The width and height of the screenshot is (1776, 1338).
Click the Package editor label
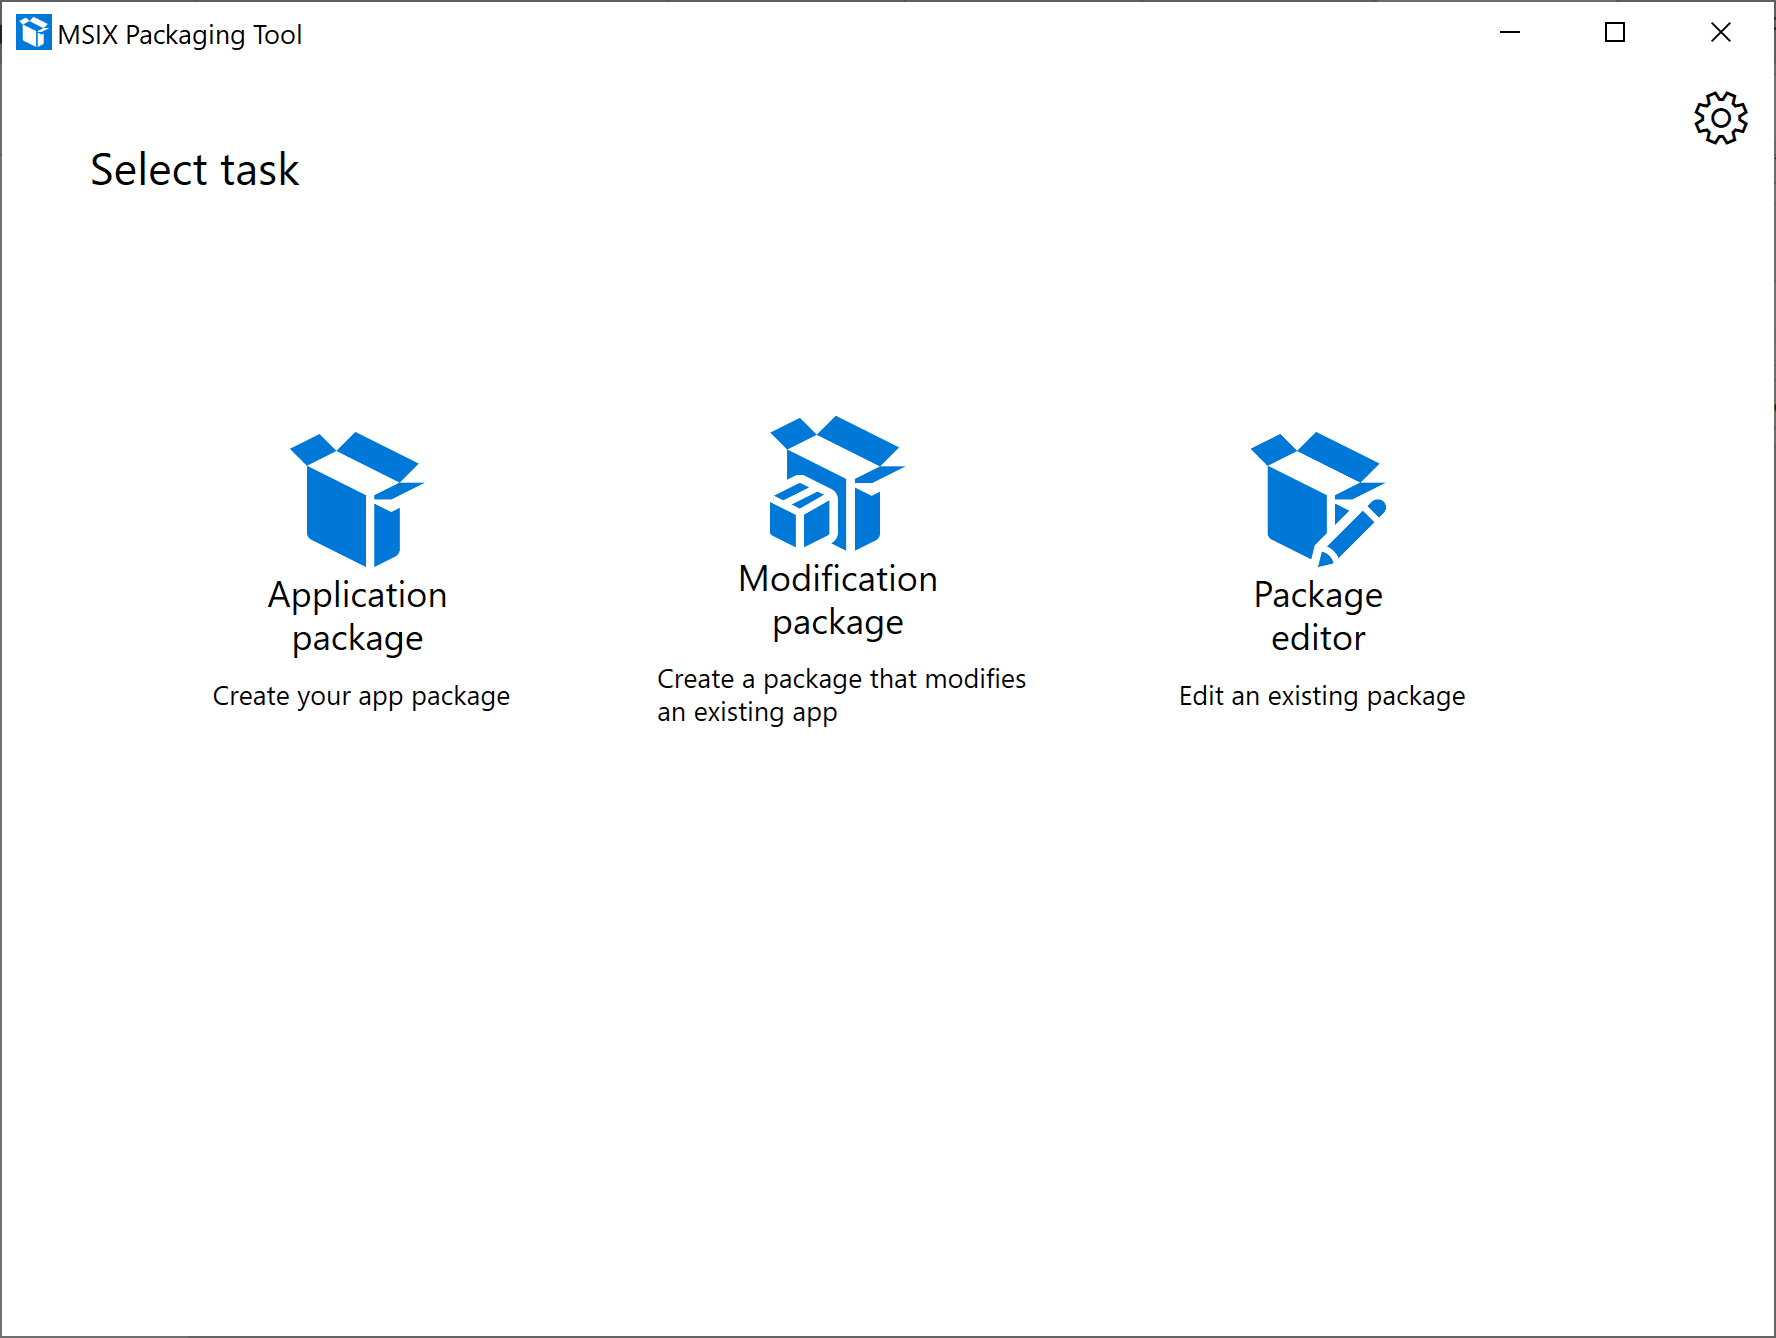click(x=1319, y=616)
